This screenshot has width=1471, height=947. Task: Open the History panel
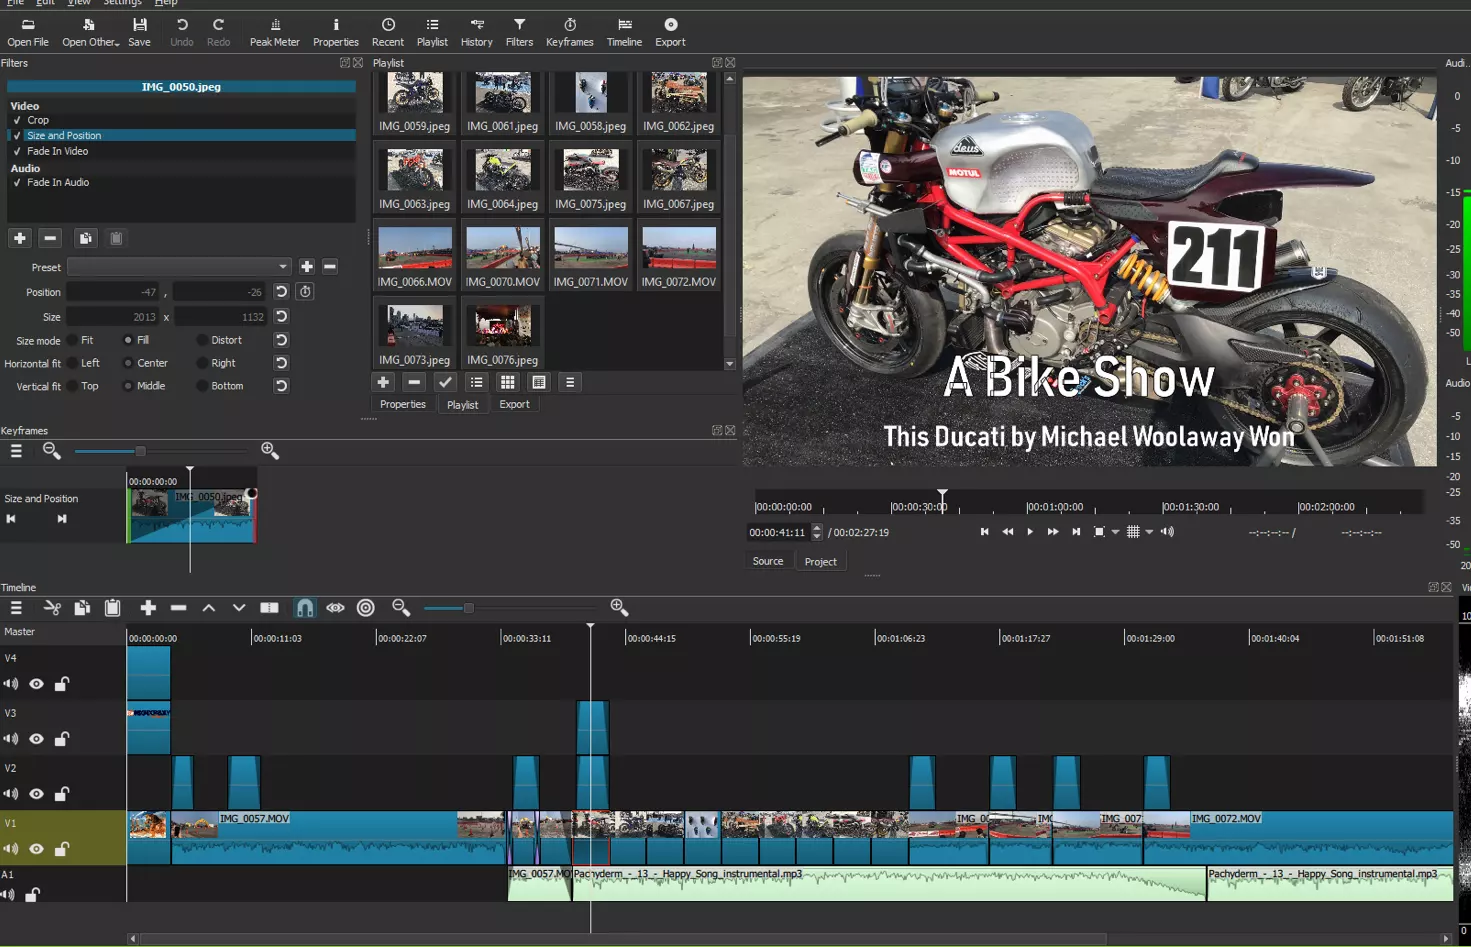pos(476,32)
